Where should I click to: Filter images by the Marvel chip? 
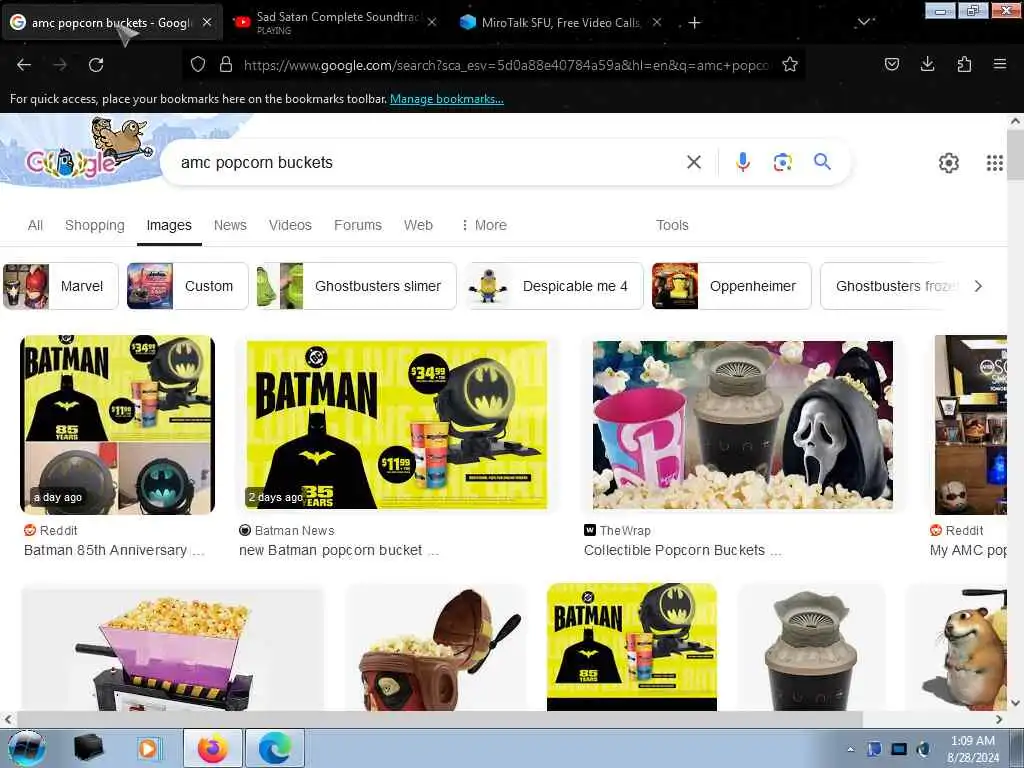pos(61,286)
